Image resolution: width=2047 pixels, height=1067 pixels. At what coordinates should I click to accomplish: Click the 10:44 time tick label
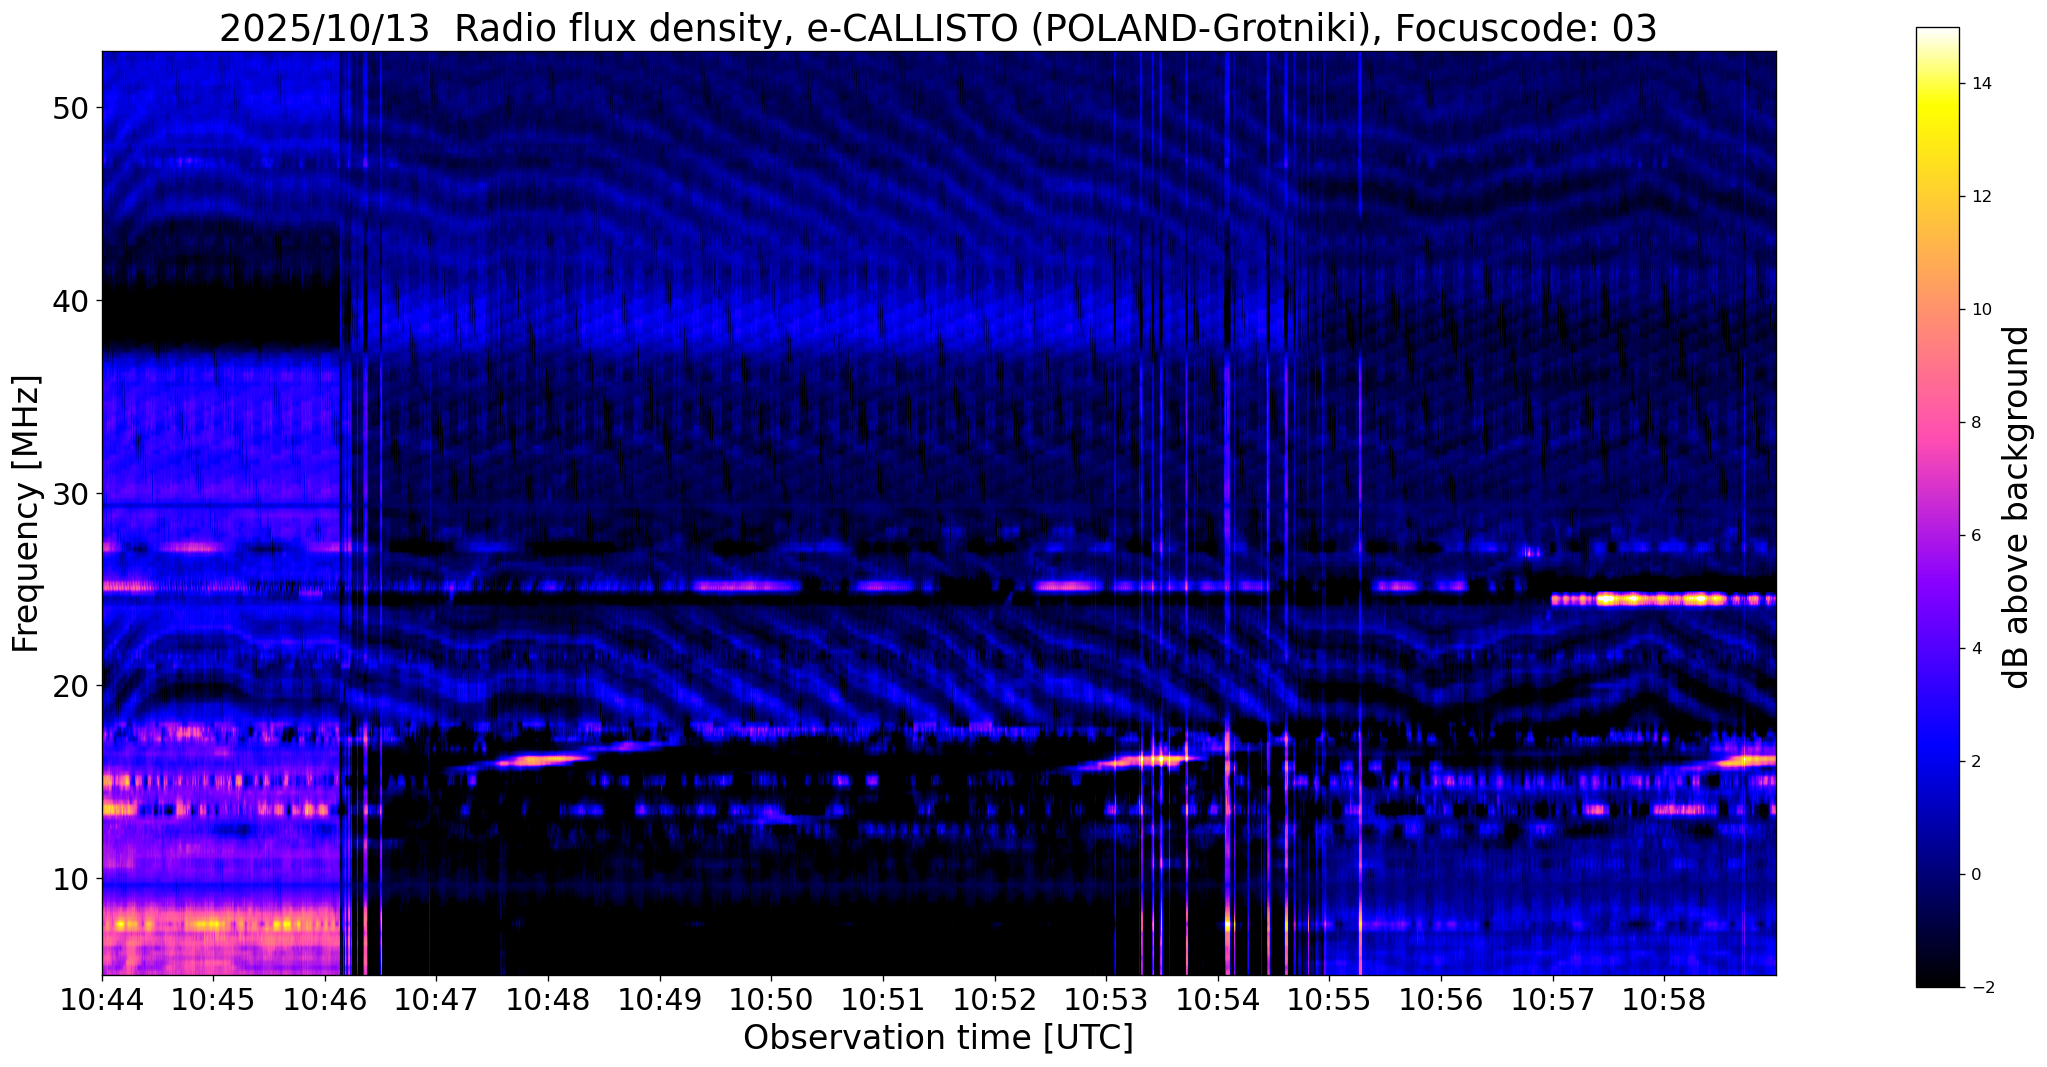102,1000
